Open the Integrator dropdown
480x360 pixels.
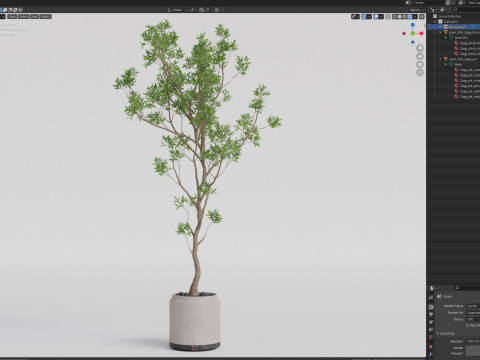[x=473, y=341]
